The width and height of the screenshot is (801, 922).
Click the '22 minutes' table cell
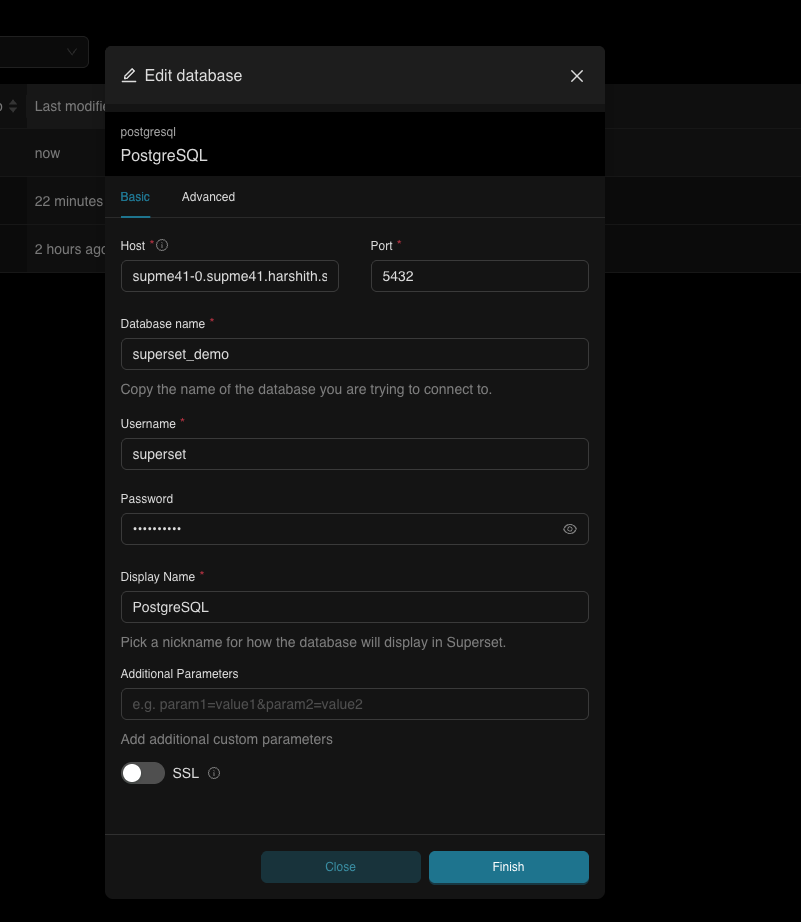(69, 201)
